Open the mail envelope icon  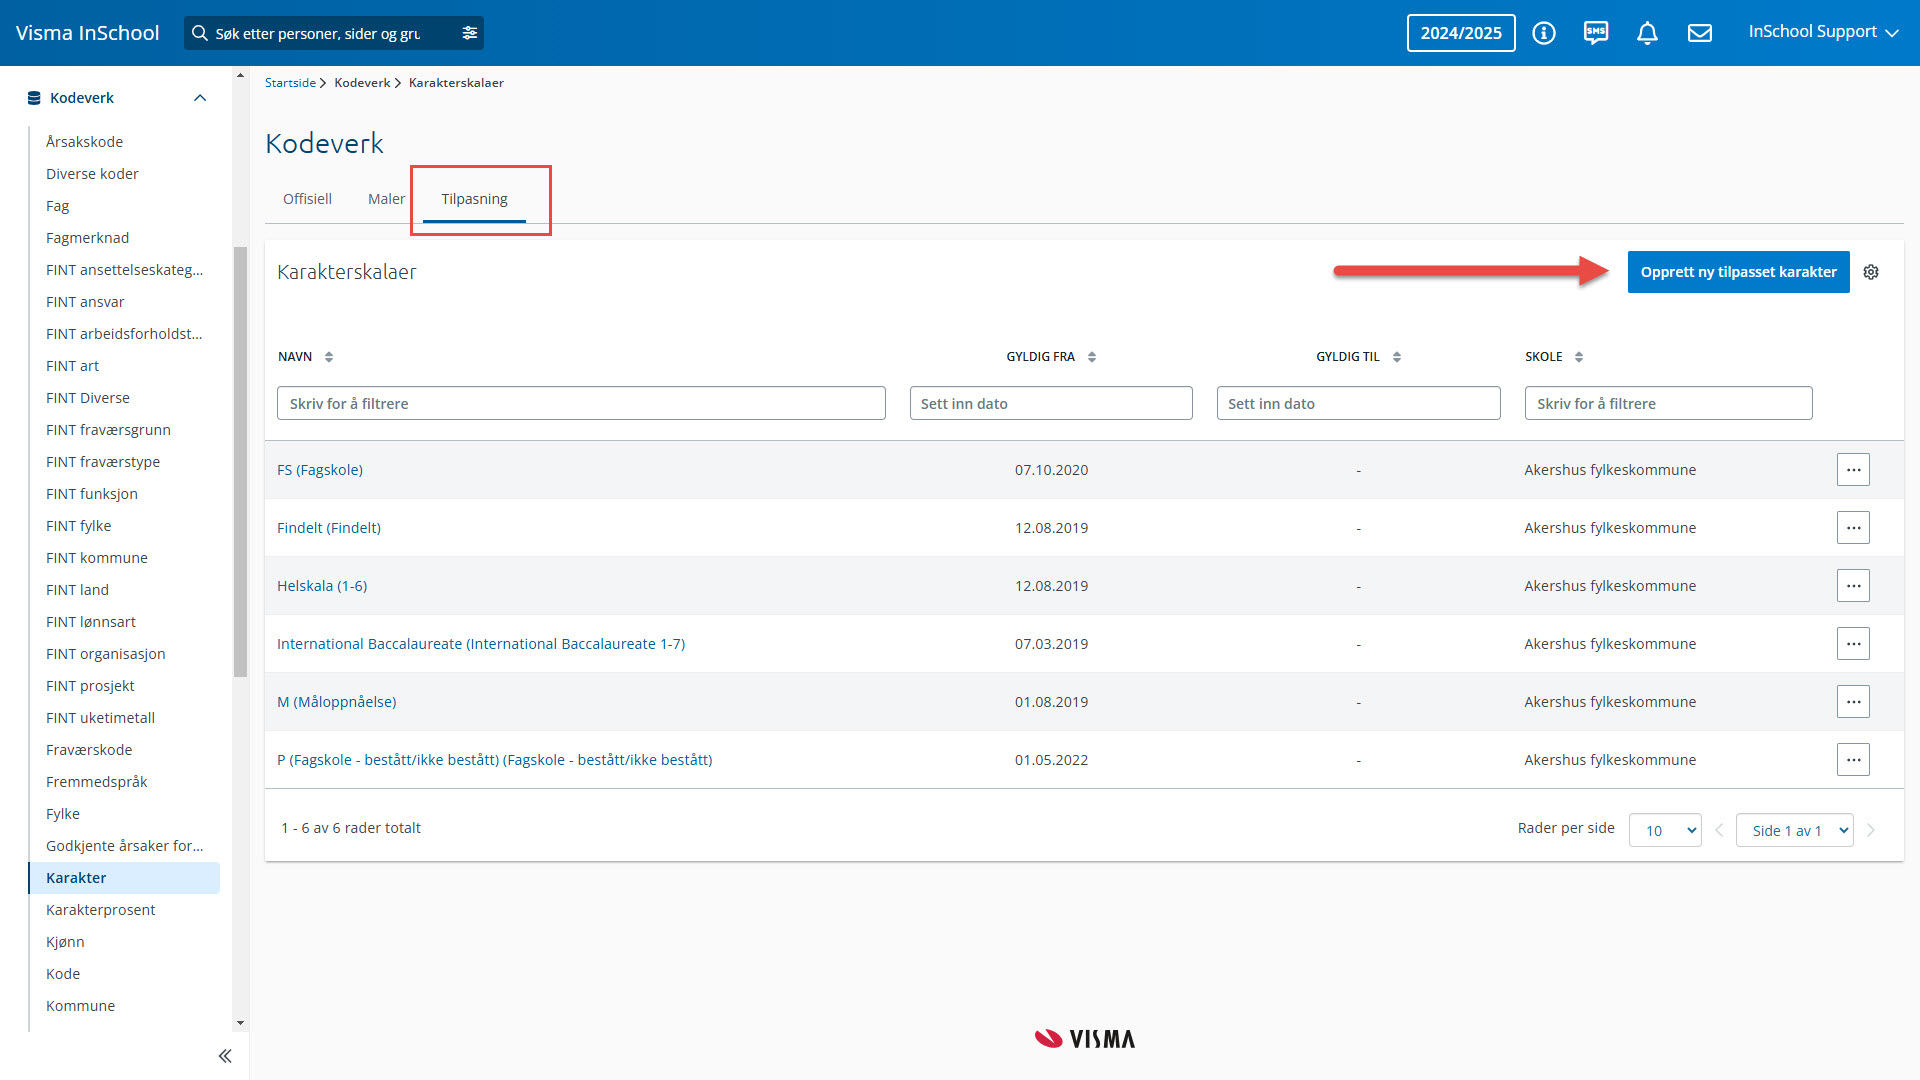point(1700,33)
